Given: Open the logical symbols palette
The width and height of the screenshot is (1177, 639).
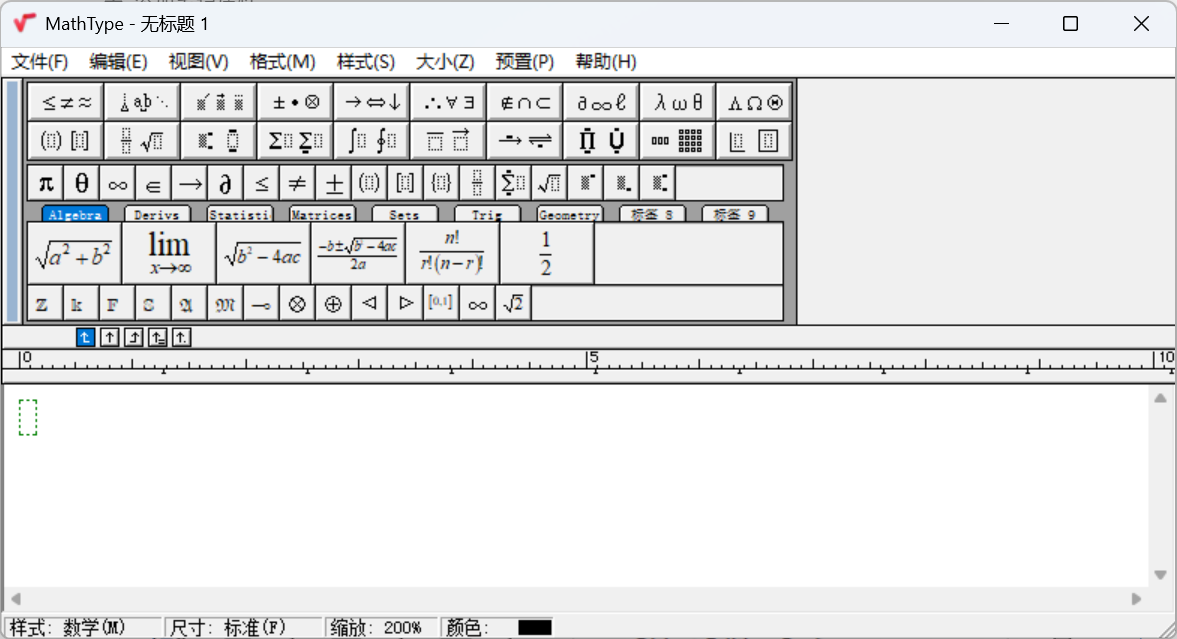Looking at the screenshot, I should click(x=448, y=102).
